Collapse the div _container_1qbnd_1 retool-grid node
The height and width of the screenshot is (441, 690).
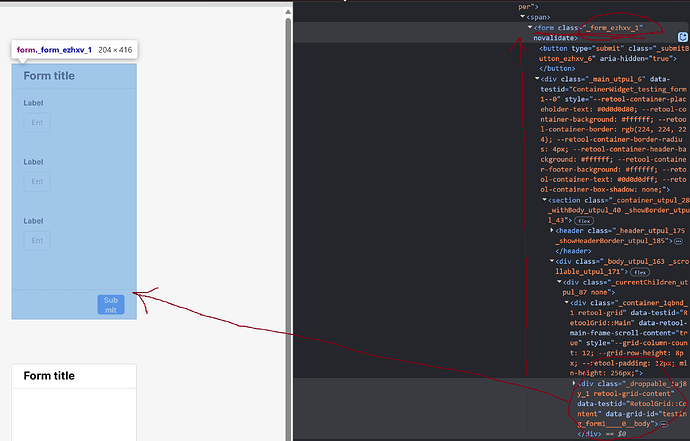(x=566, y=302)
